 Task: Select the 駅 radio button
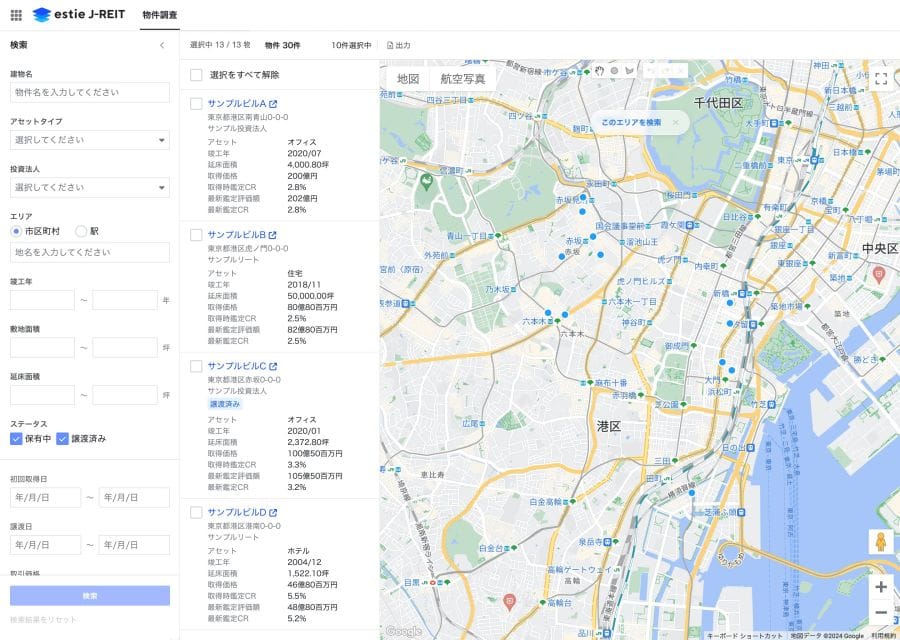[x=81, y=231]
